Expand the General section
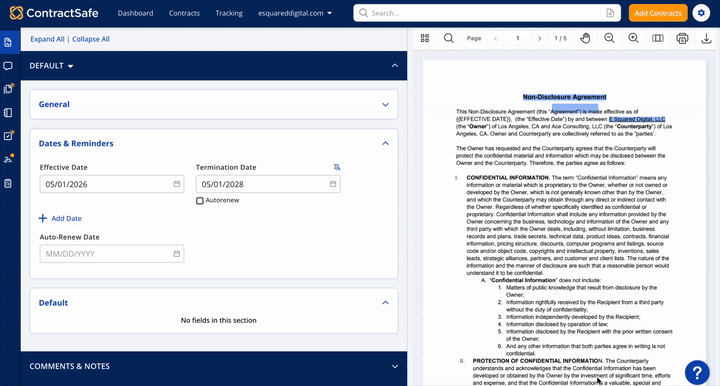 [x=385, y=105]
